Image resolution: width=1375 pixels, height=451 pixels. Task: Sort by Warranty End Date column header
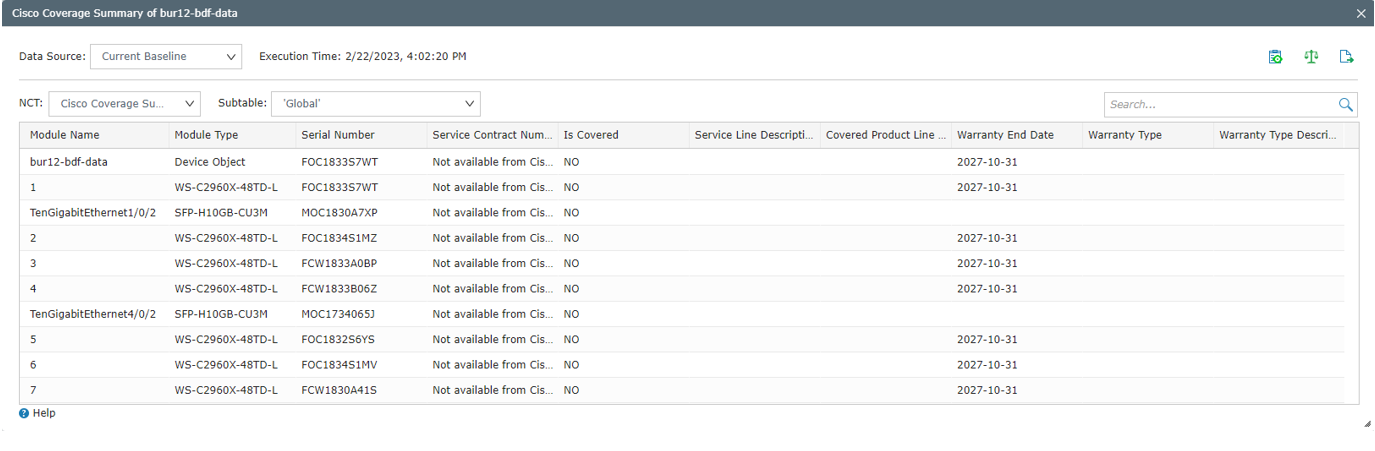1005,135
